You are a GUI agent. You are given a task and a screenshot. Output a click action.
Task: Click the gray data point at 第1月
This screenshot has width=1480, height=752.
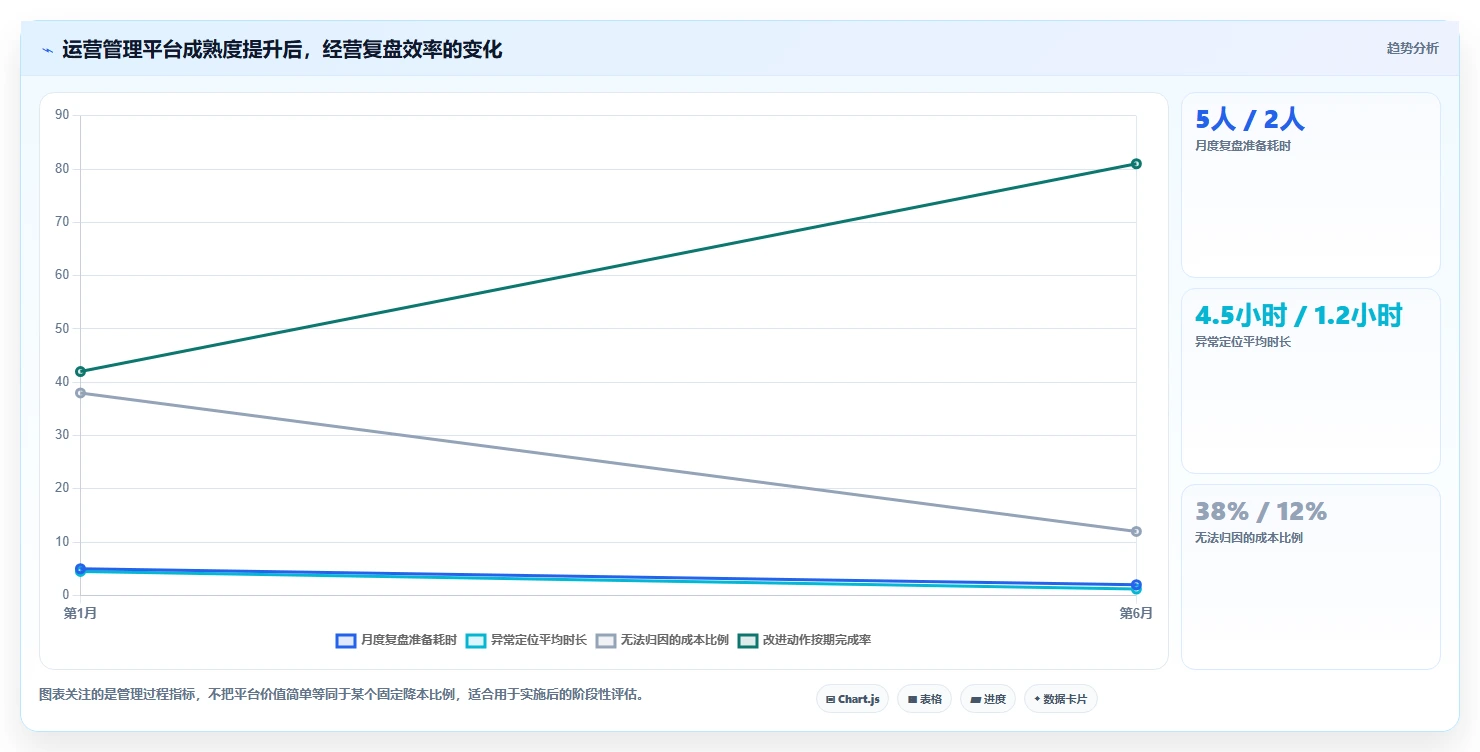point(80,393)
